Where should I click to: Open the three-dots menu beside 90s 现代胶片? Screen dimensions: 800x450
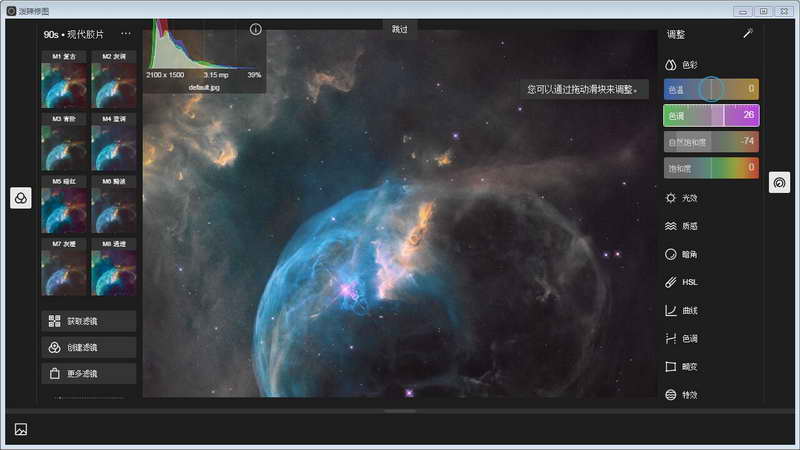[x=126, y=34]
